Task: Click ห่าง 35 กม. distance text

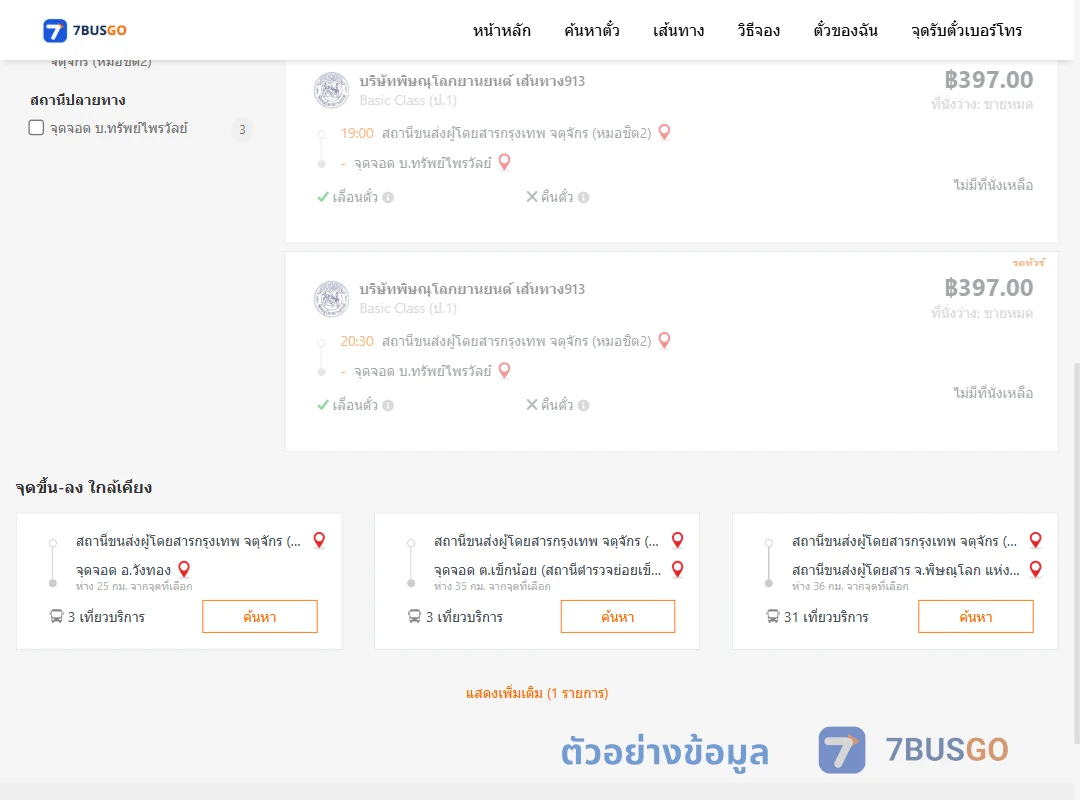Action: (492, 586)
